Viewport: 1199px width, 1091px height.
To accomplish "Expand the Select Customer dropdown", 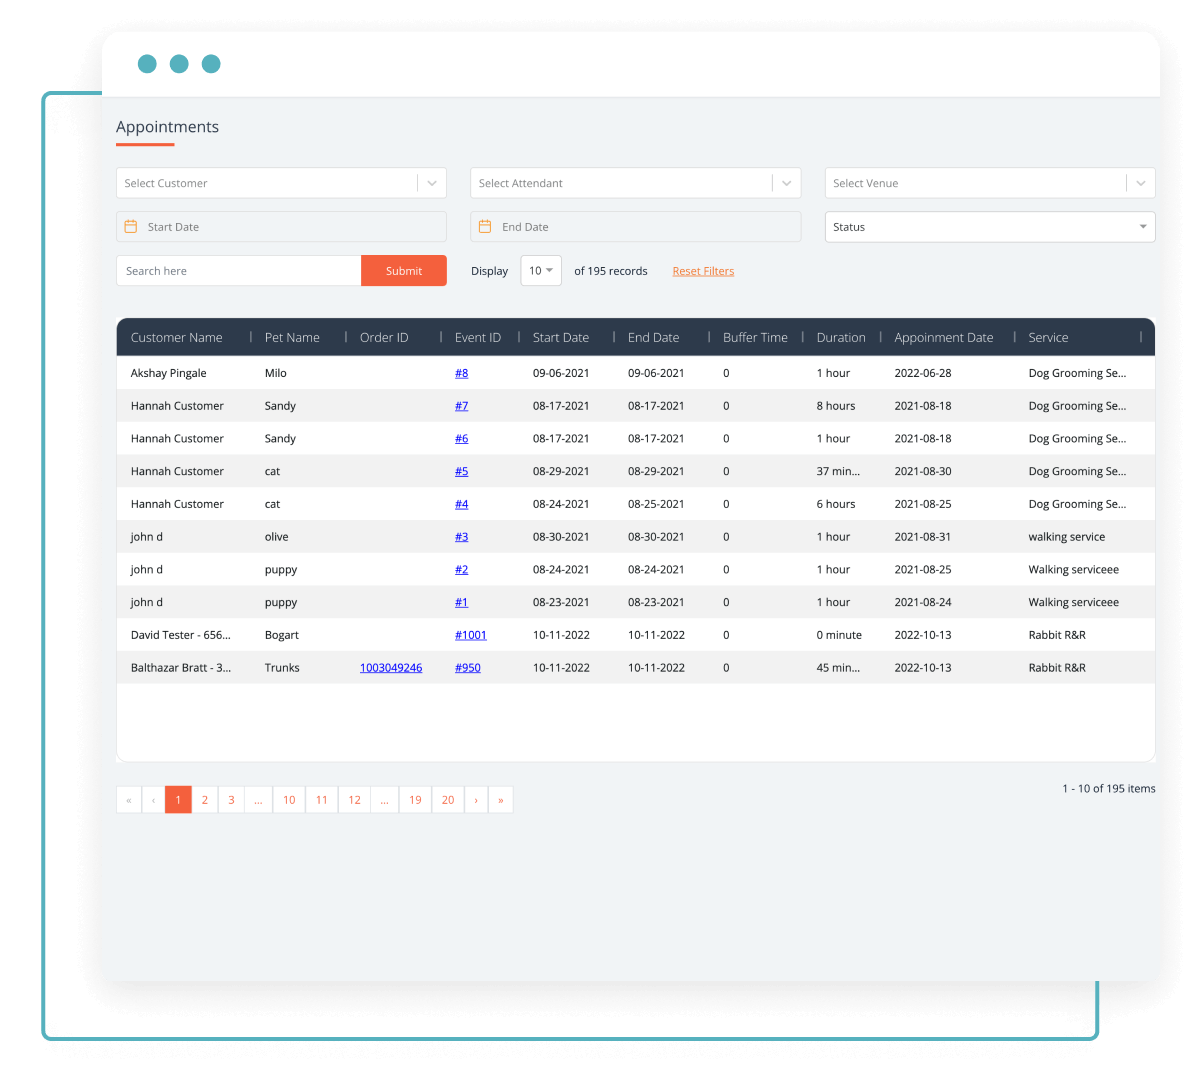I will tap(431, 183).
